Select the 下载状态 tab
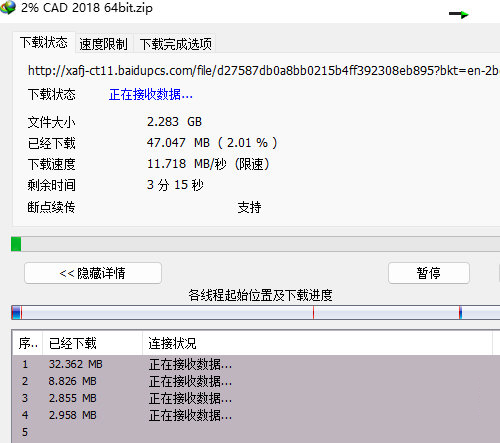The width and height of the screenshot is (500, 443). (x=44, y=43)
